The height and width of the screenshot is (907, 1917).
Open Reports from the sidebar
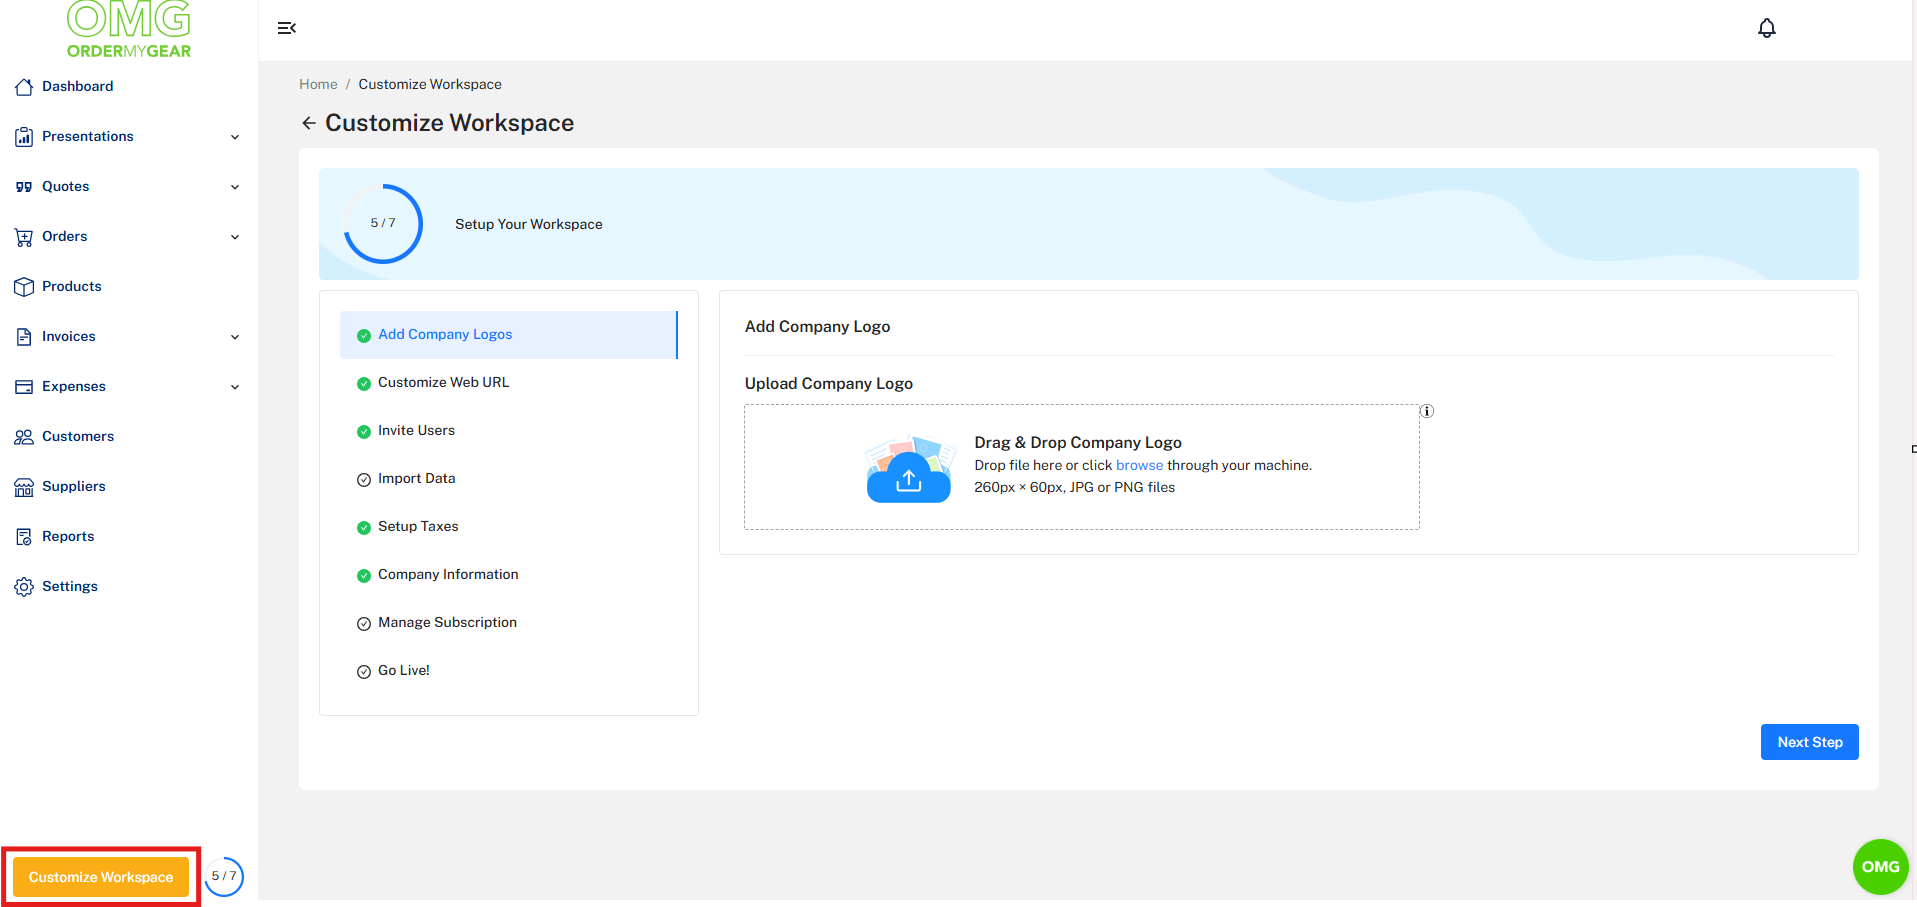click(68, 536)
